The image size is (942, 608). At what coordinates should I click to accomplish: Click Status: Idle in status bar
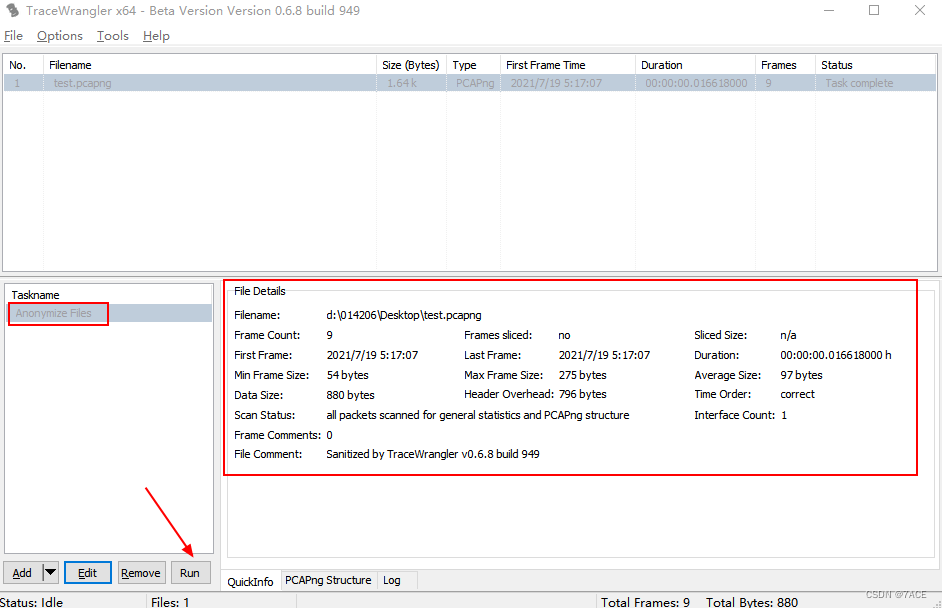pos(31,602)
